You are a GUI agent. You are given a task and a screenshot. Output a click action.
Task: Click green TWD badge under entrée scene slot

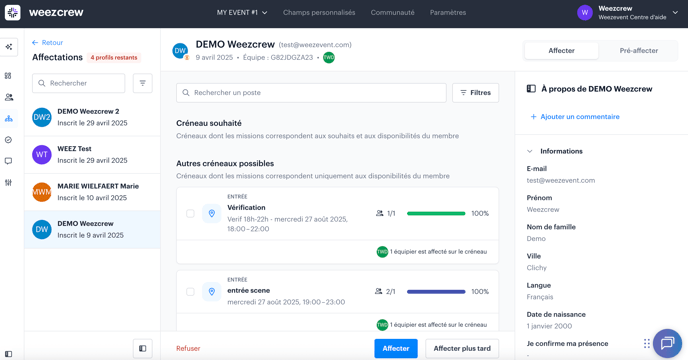click(382, 325)
